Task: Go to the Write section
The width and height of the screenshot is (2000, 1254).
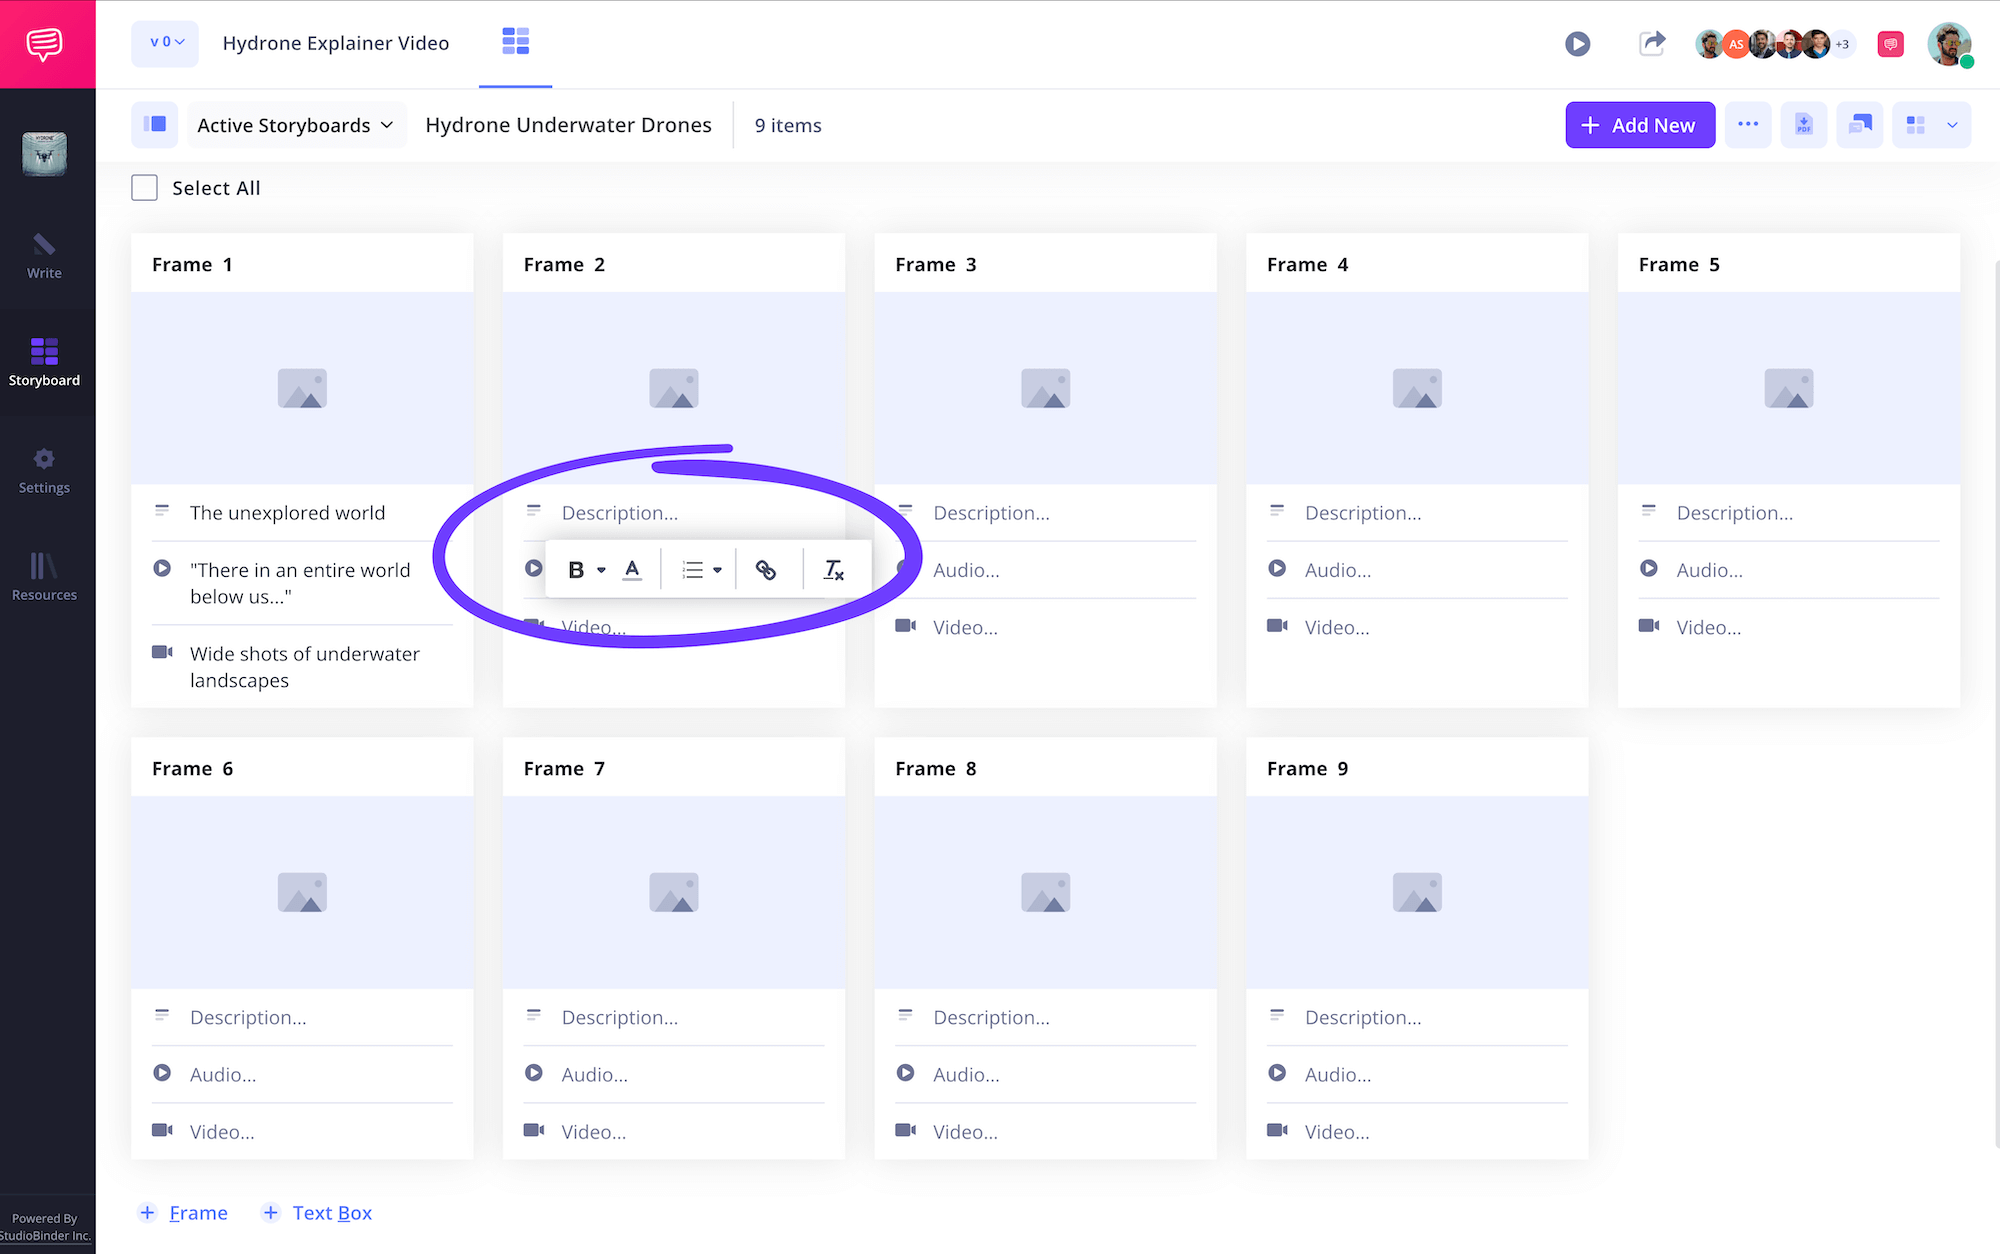Action: tap(44, 256)
